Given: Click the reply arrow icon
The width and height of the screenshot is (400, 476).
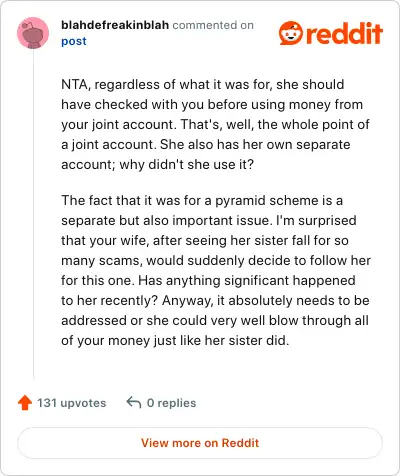Looking at the screenshot, I should tap(134, 402).
